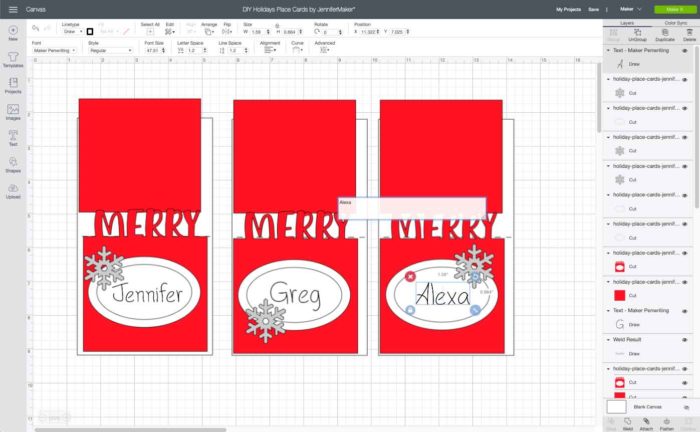Open the Curve dropdown
The width and height of the screenshot is (700, 432).
point(297,50)
